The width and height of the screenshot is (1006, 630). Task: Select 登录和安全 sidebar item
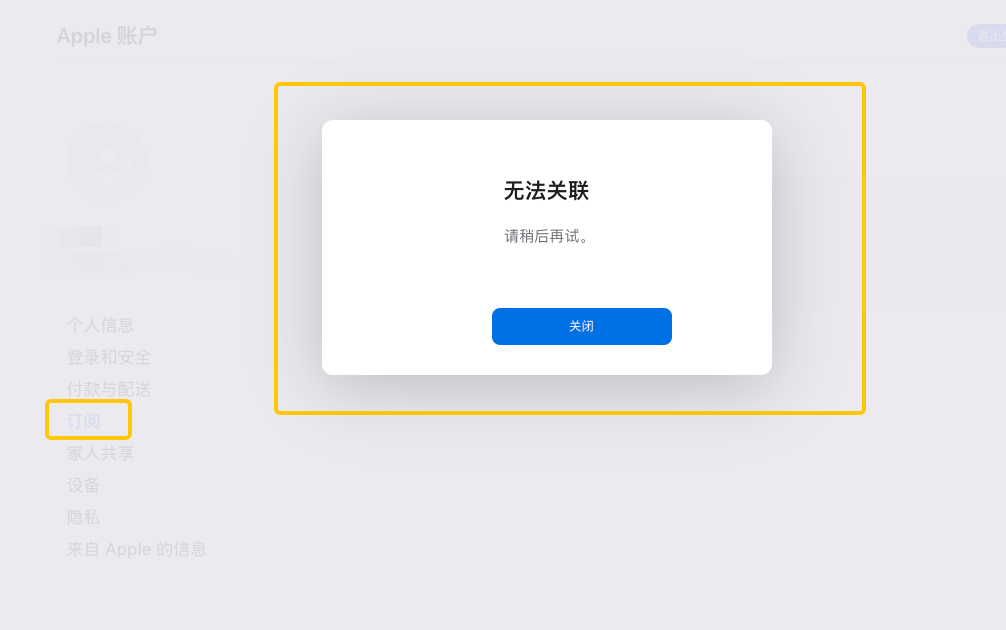pyautogui.click(x=108, y=357)
